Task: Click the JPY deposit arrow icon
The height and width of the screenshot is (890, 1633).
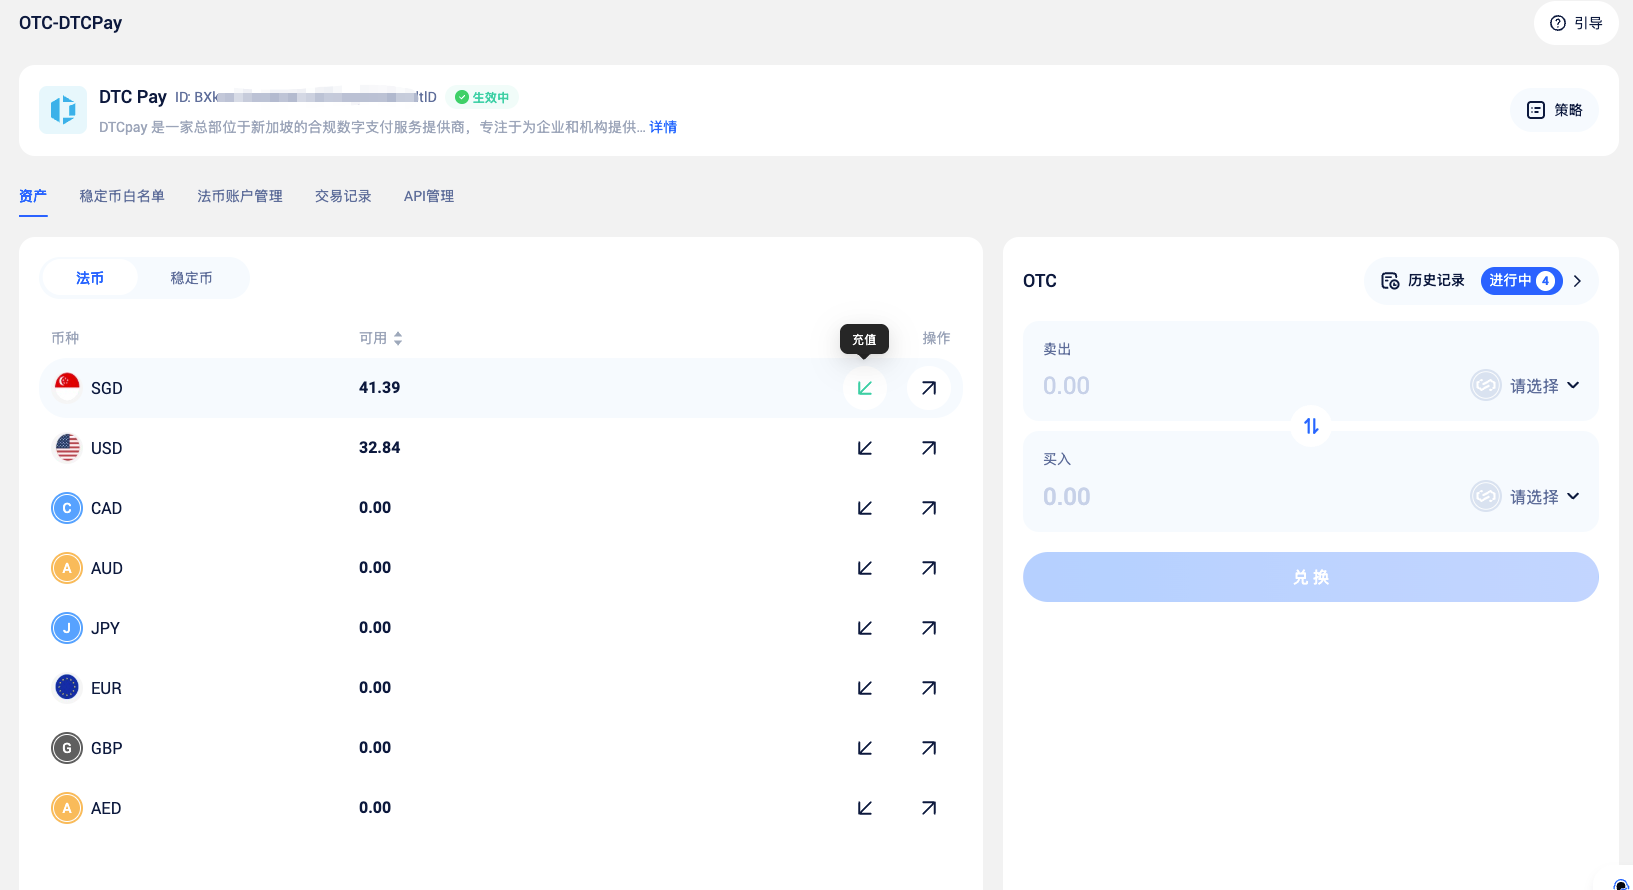Action: pos(864,628)
